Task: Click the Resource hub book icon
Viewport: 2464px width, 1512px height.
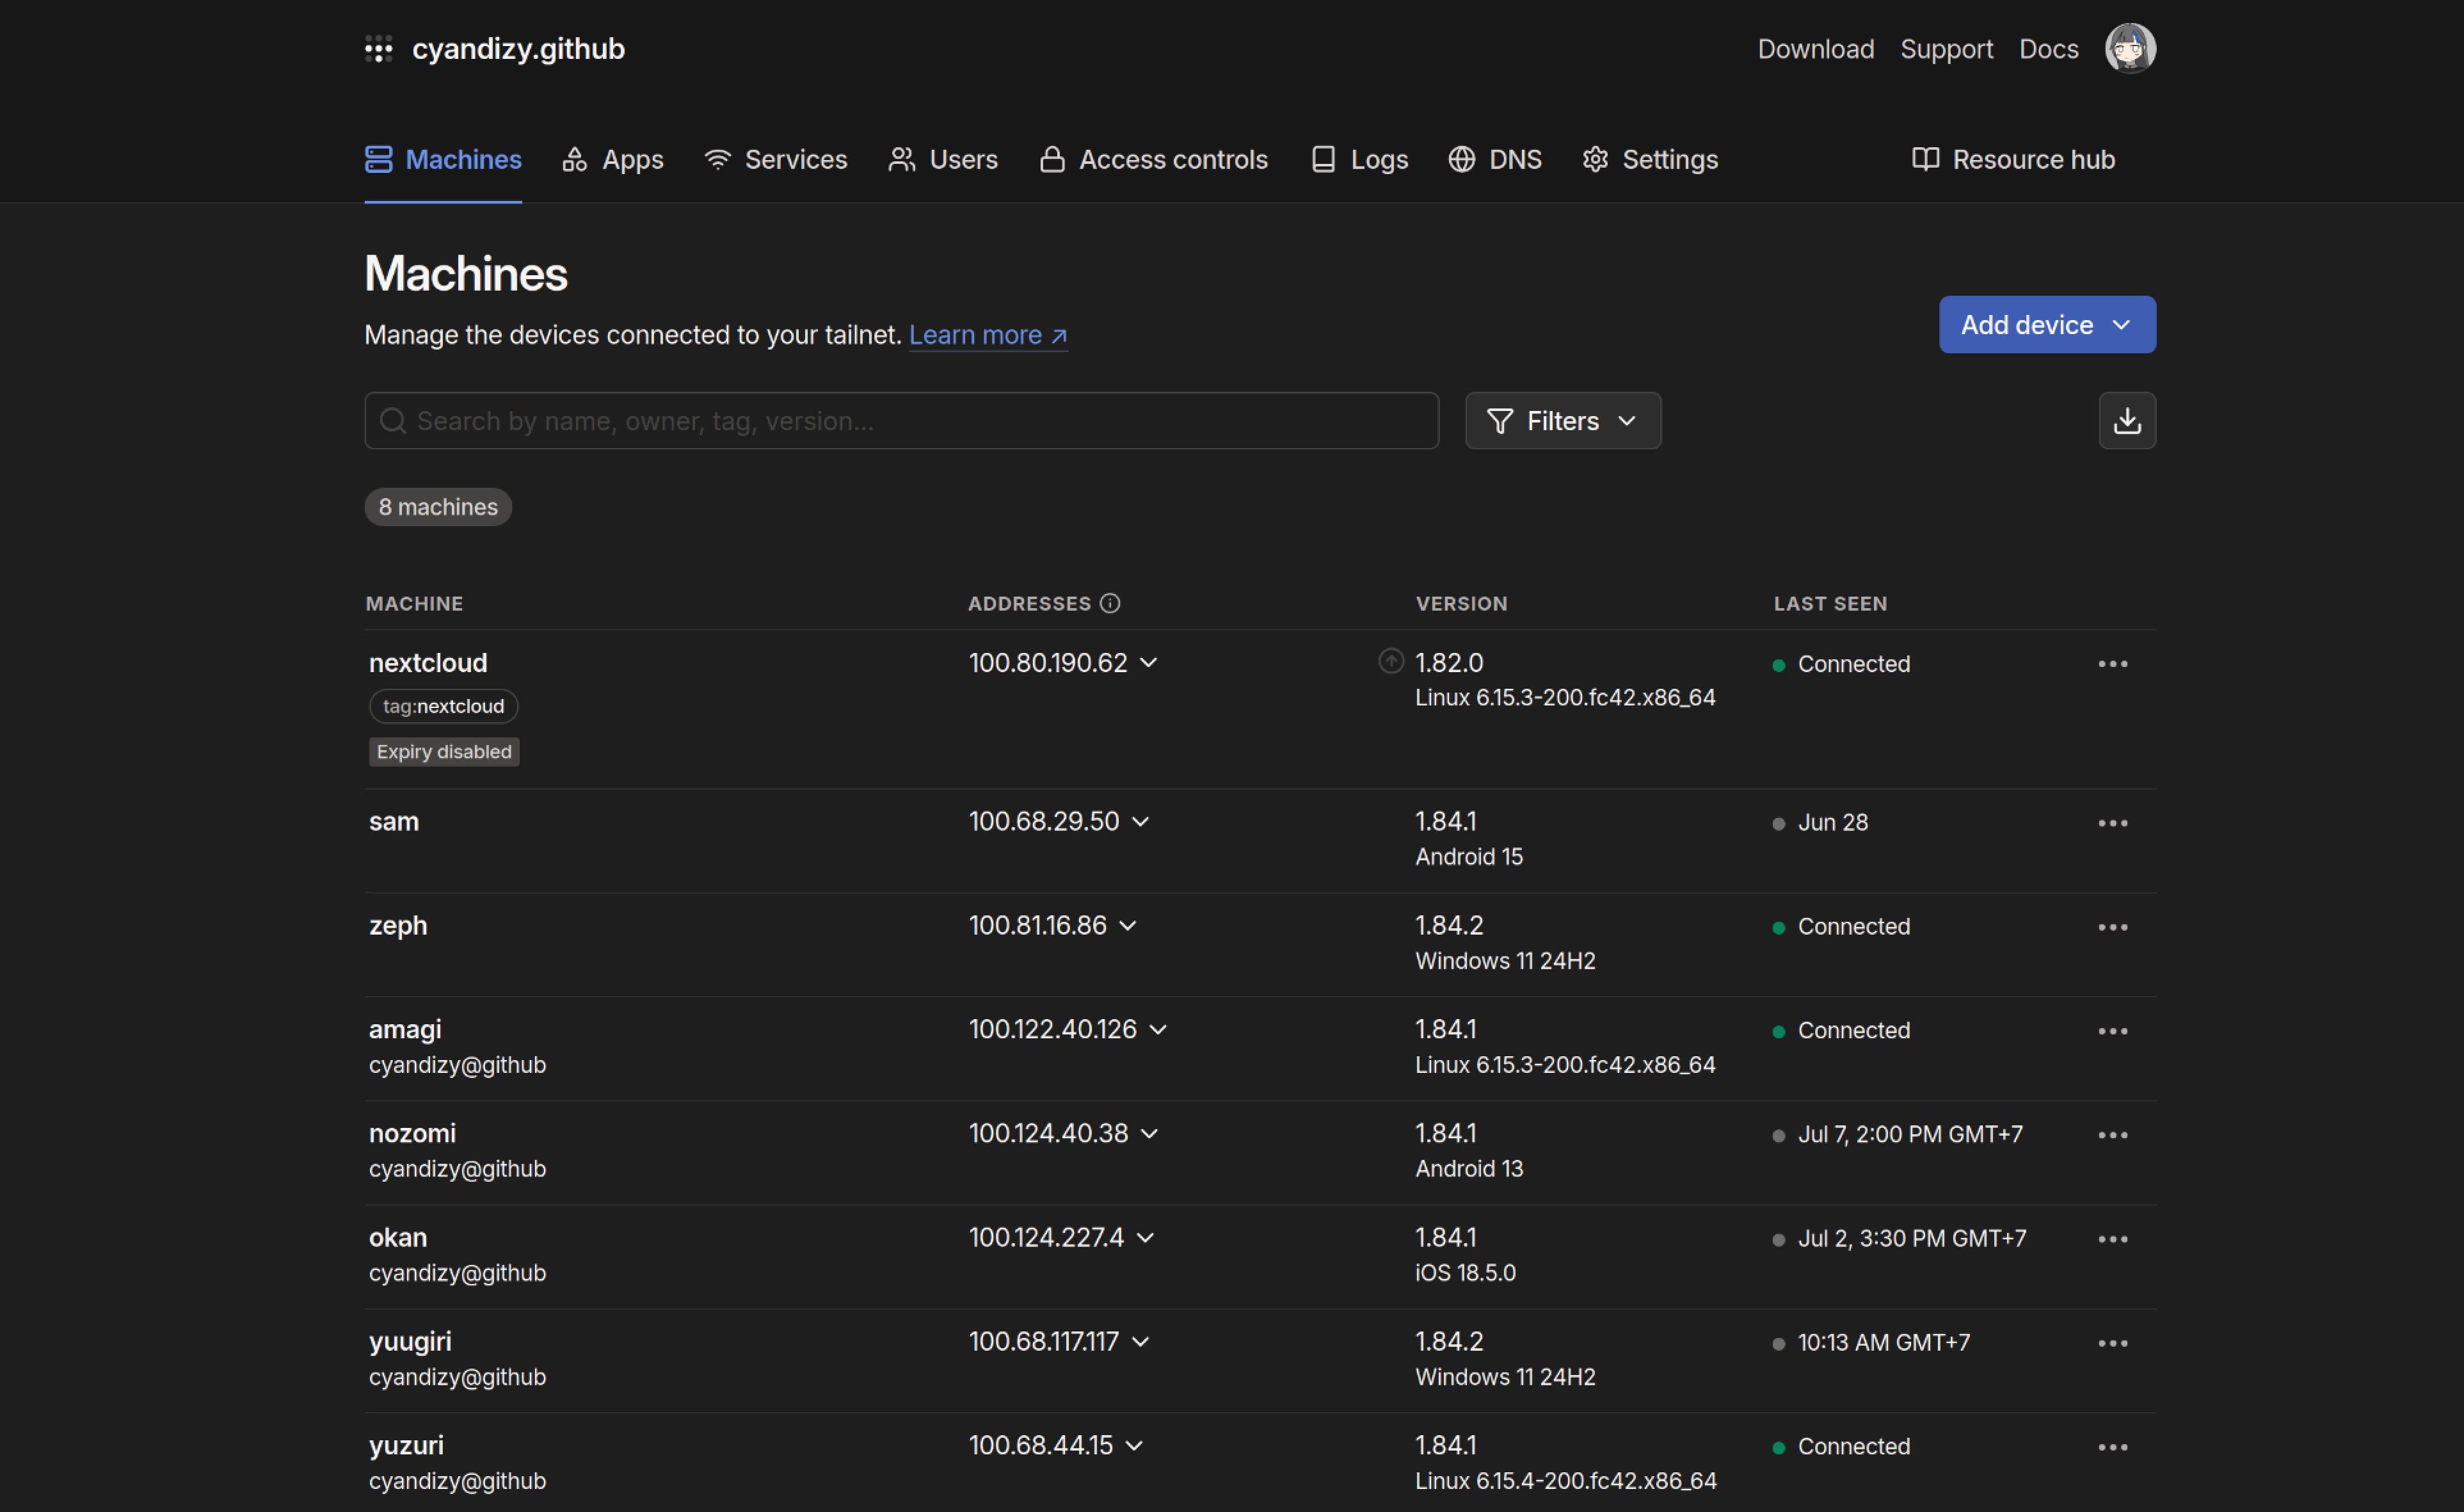Action: [1925, 159]
